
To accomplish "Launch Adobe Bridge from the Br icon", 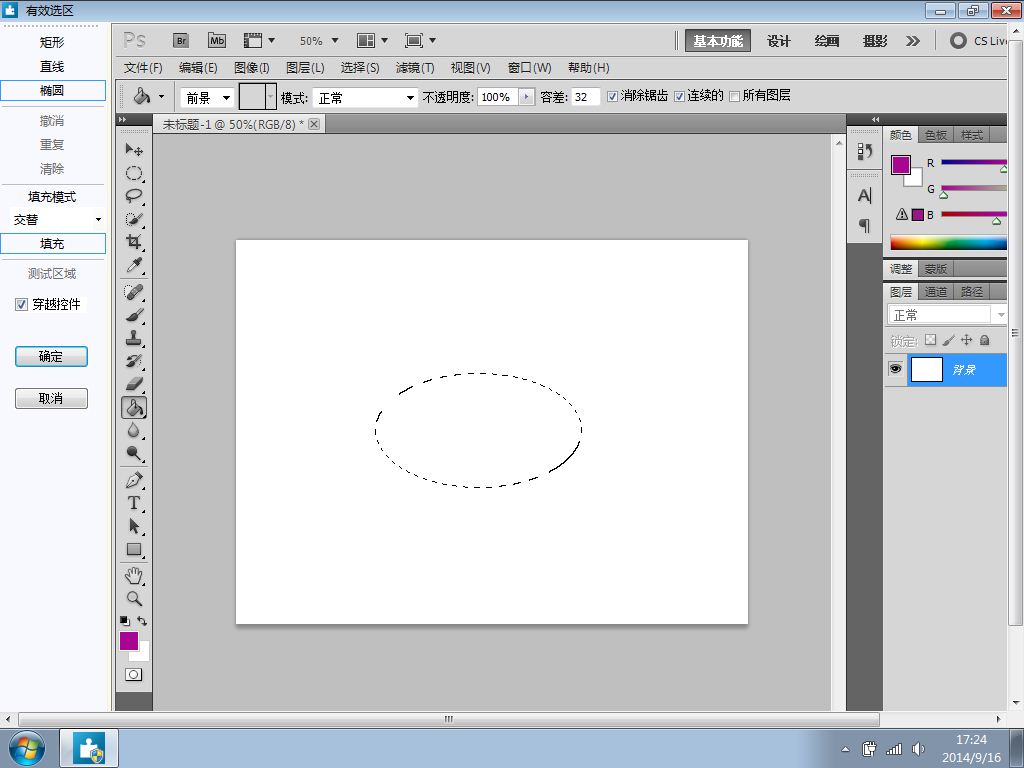I will pyautogui.click(x=181, y=41).
